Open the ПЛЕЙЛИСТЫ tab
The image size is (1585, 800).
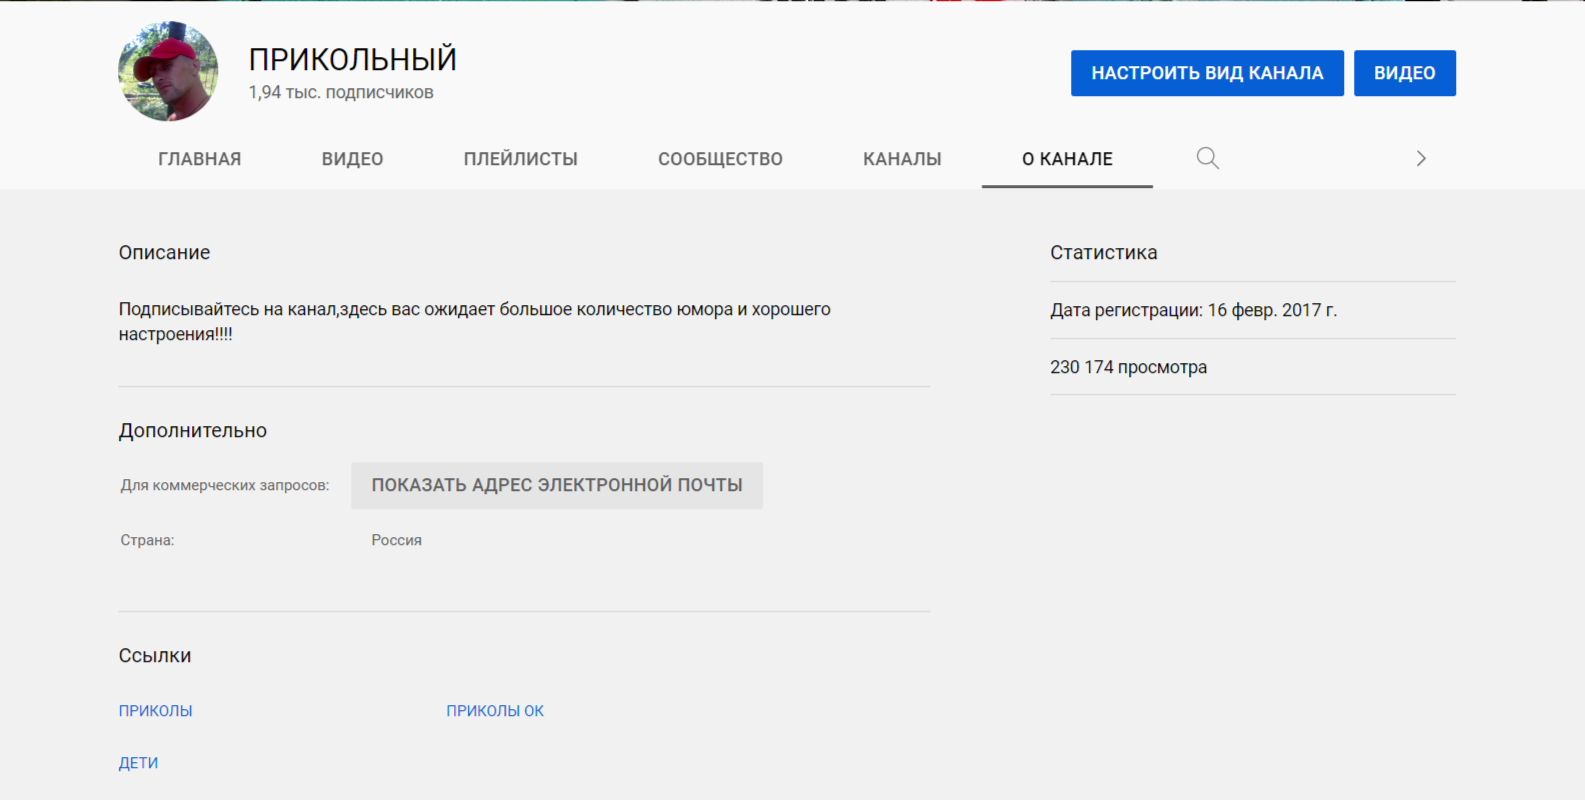click(520, 159)
